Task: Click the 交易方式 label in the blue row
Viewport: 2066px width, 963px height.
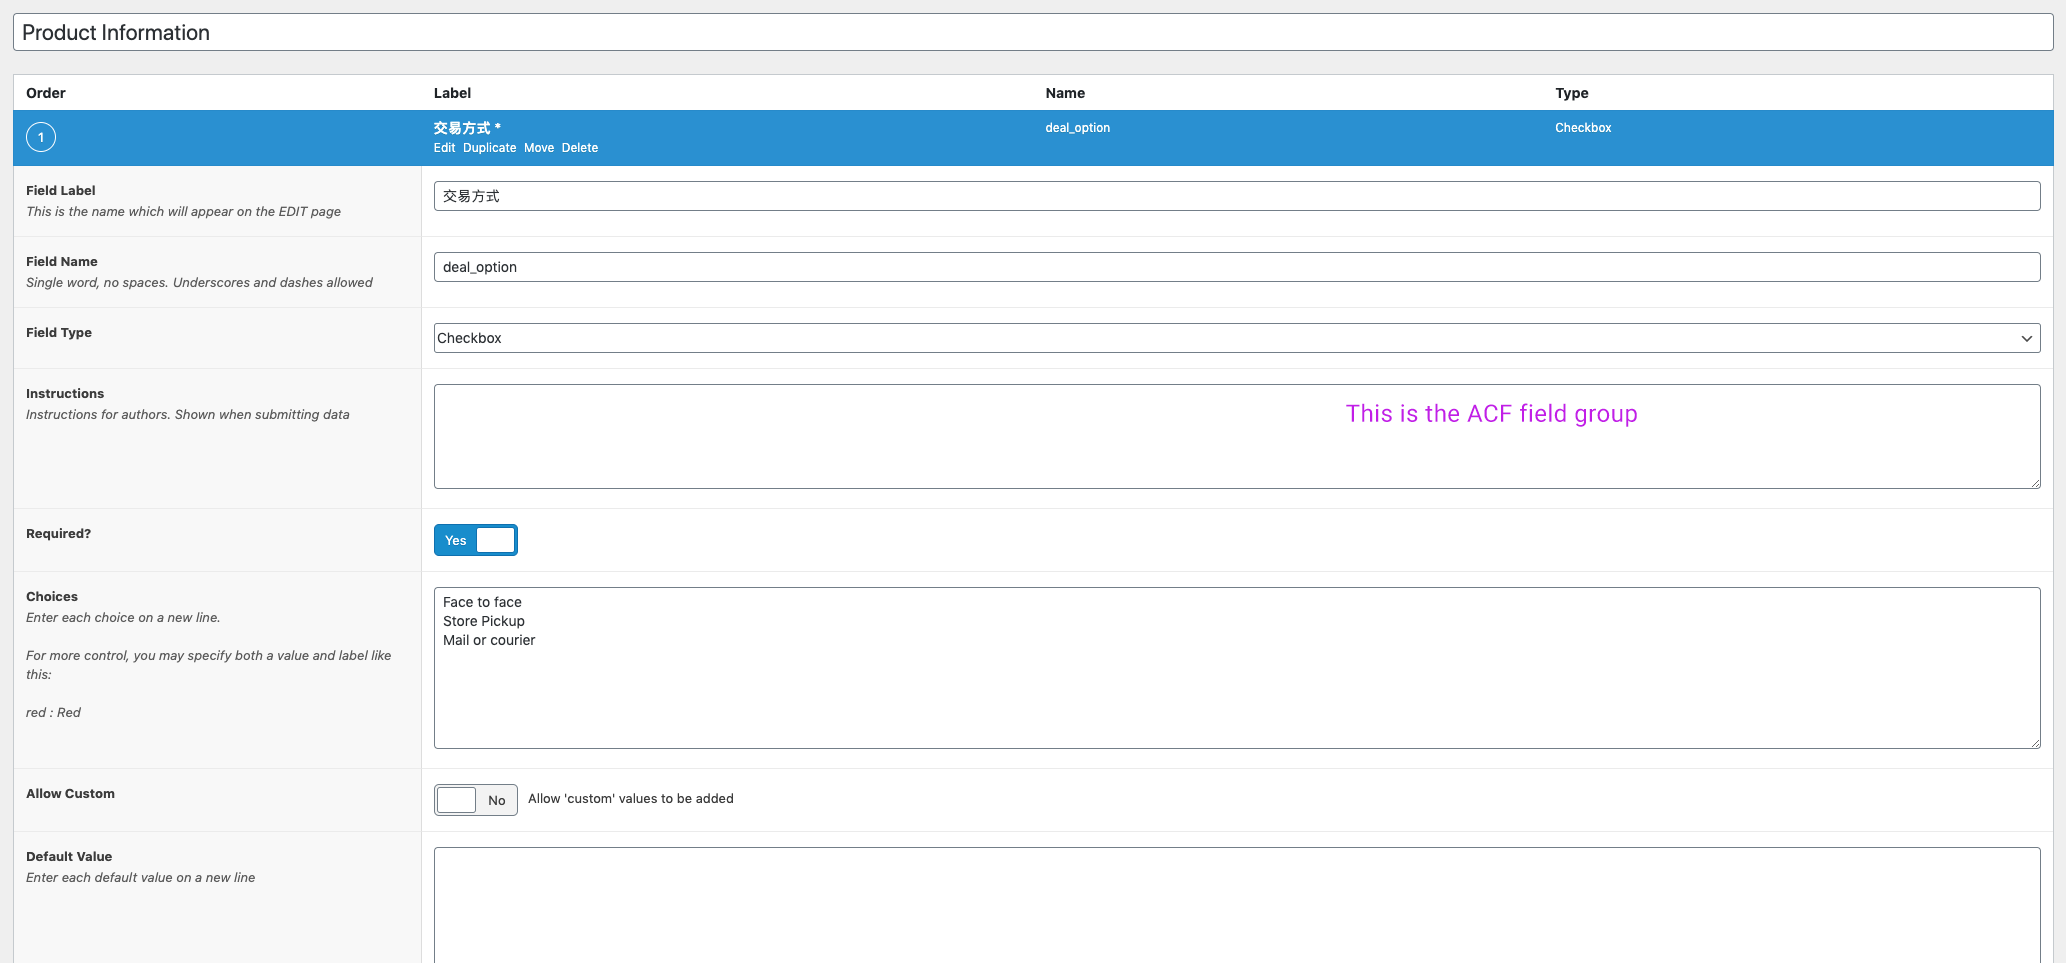Action: pyautogui.click(x=466, y=127)
